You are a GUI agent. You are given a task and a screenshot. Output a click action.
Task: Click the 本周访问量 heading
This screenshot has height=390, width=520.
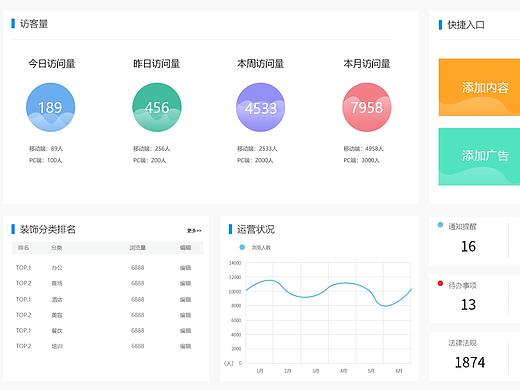261,63
